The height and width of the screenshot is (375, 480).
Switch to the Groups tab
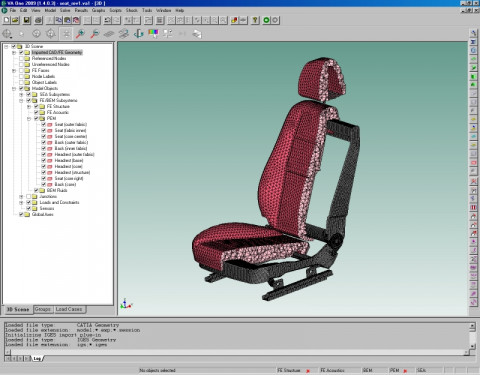pos(43,309)
